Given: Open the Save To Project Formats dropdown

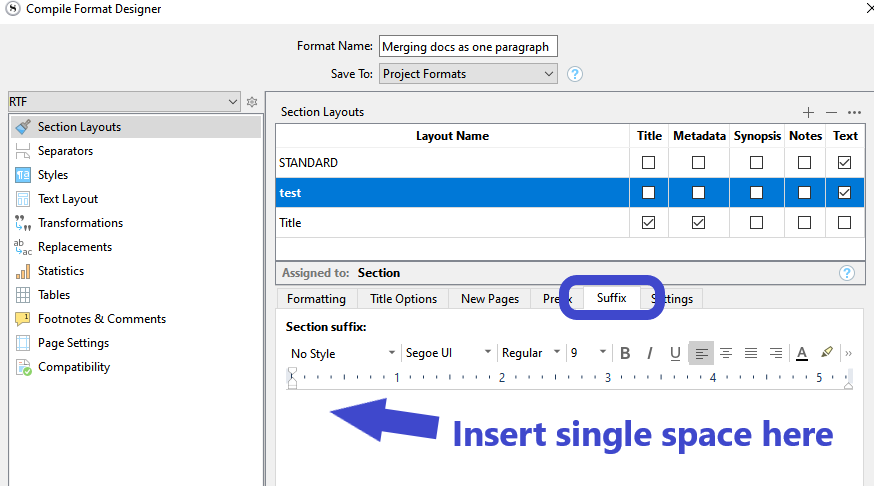Looking at the screenshot, I should point(467,74).
